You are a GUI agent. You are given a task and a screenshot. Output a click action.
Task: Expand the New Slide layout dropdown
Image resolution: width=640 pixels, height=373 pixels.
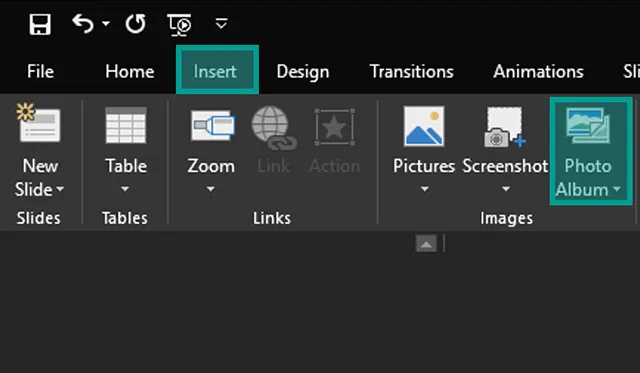point(40,178)
